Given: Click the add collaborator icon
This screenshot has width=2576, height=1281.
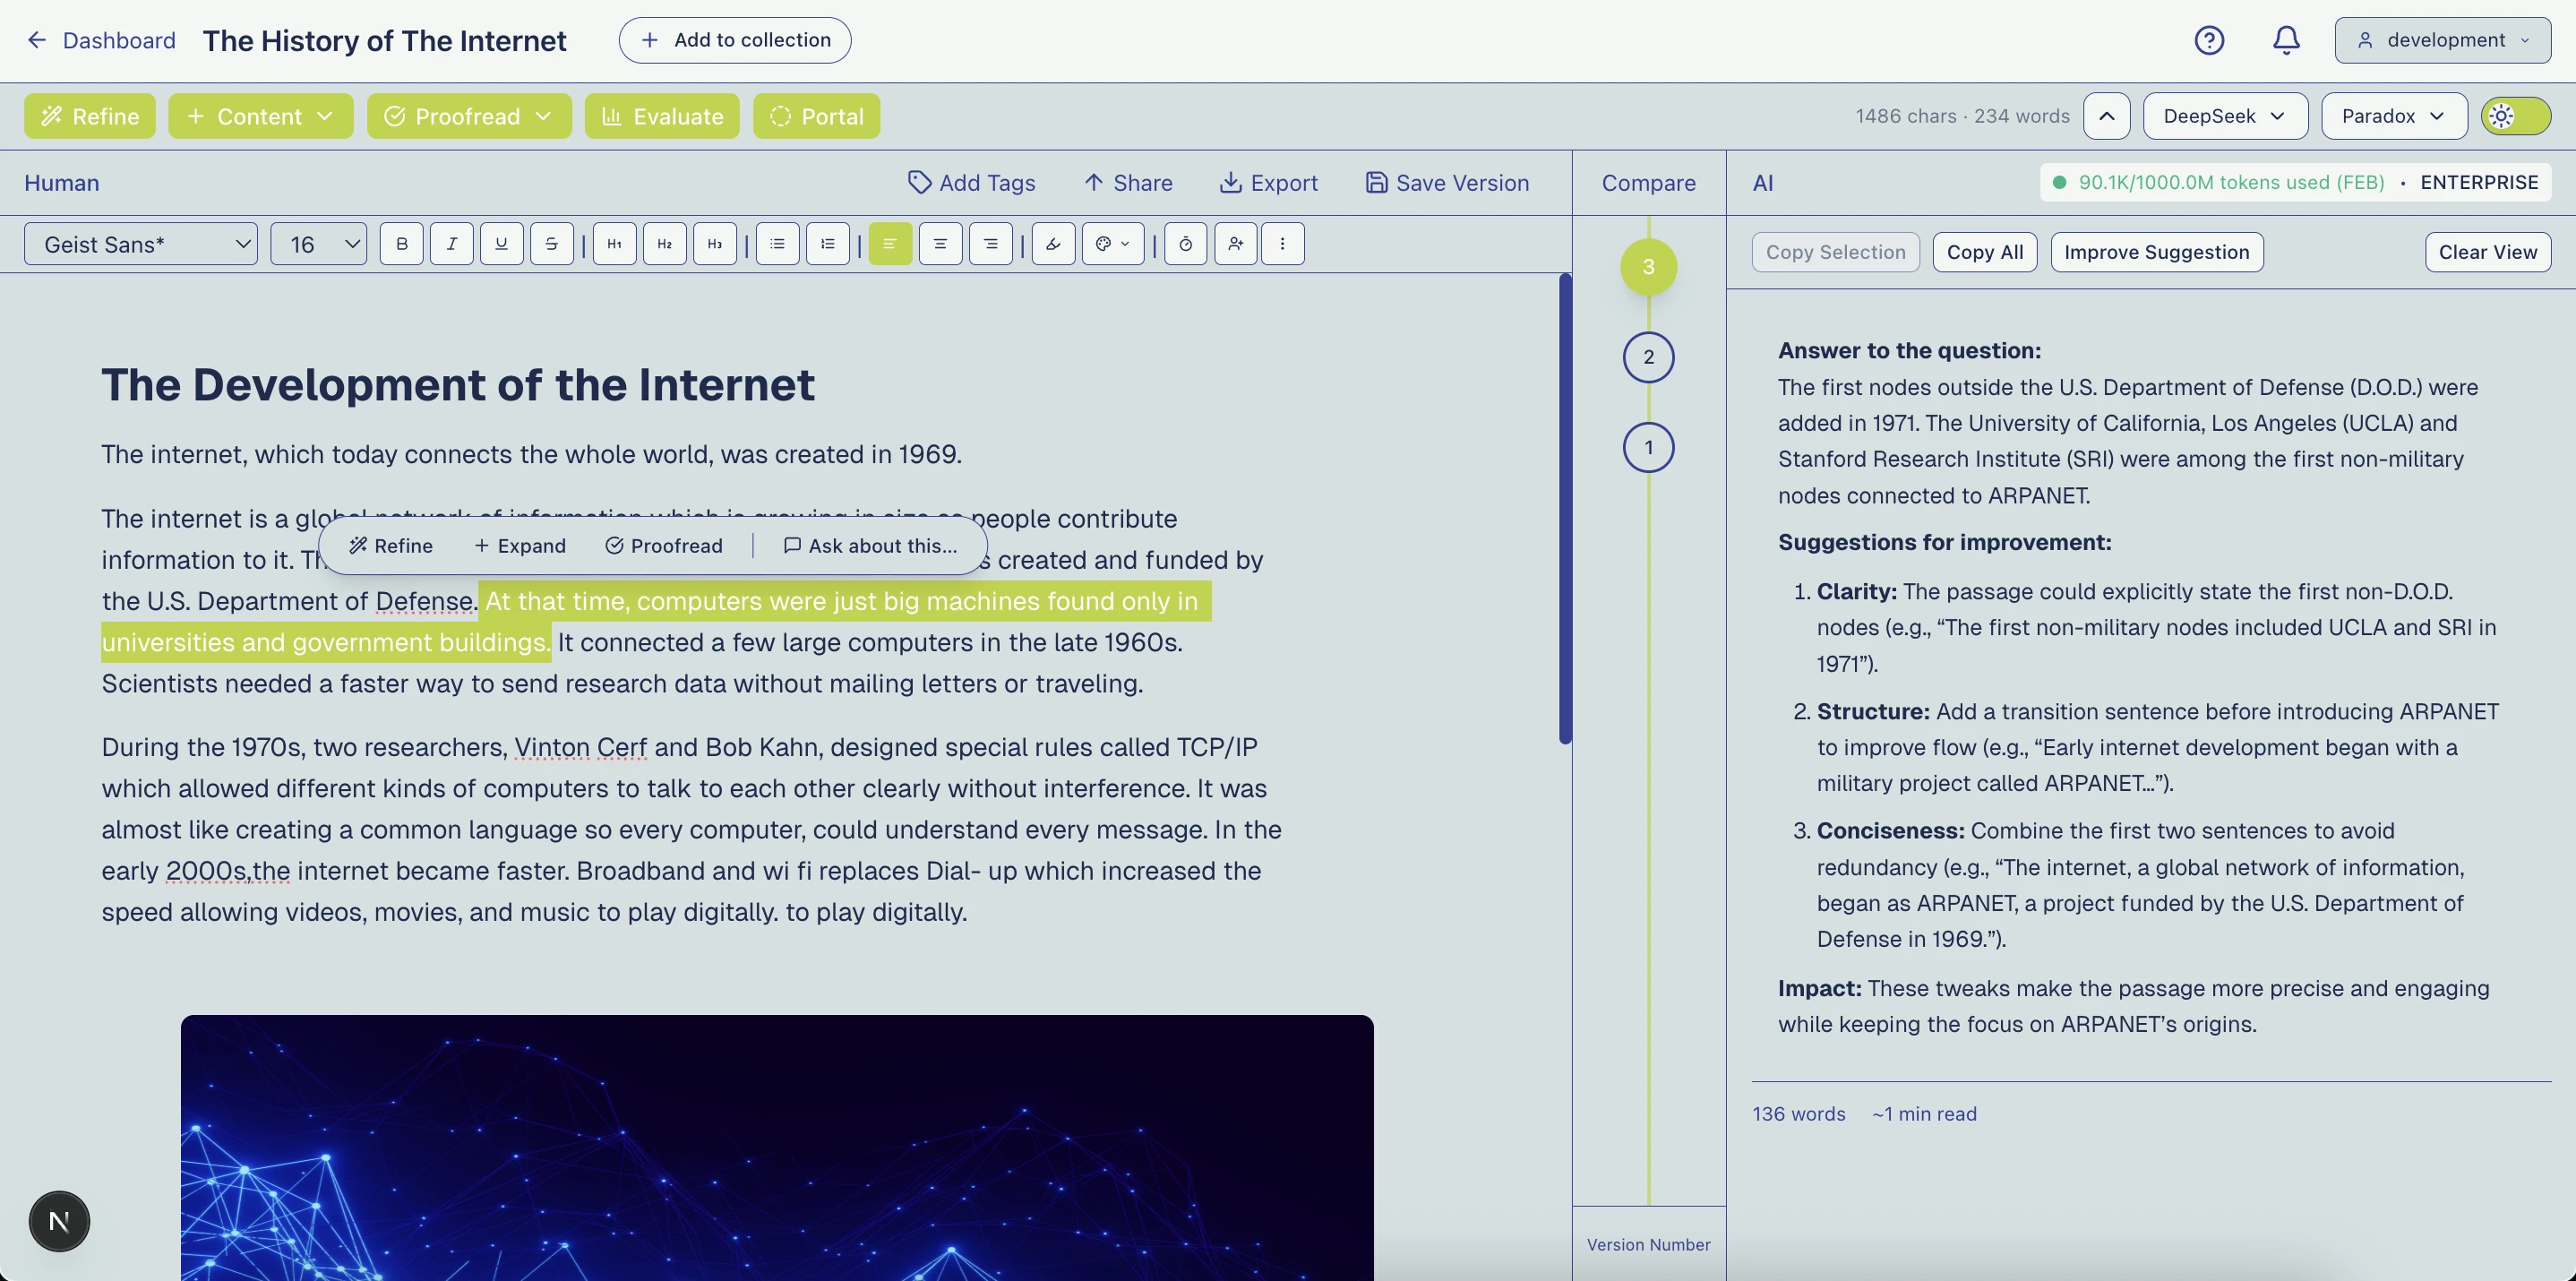Looking at the screenshot, I should coord(1236,244).
